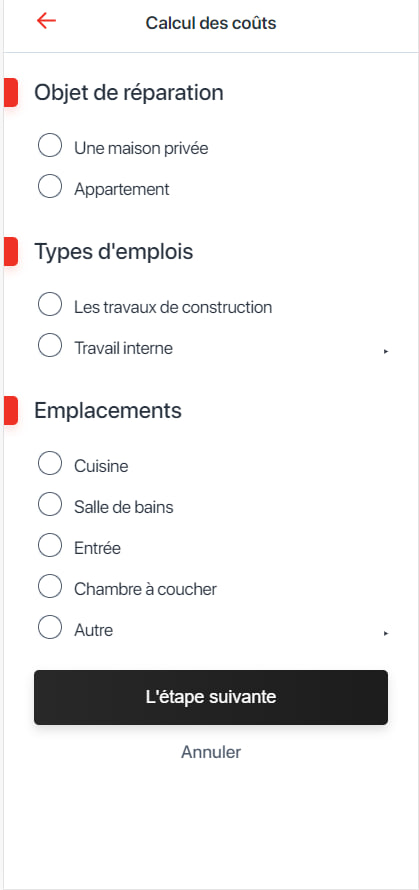The height and width of the screenshot is (890, 419).
Task: Click the red marker beside Types d'emplois
Action: (x=11, y=251)
